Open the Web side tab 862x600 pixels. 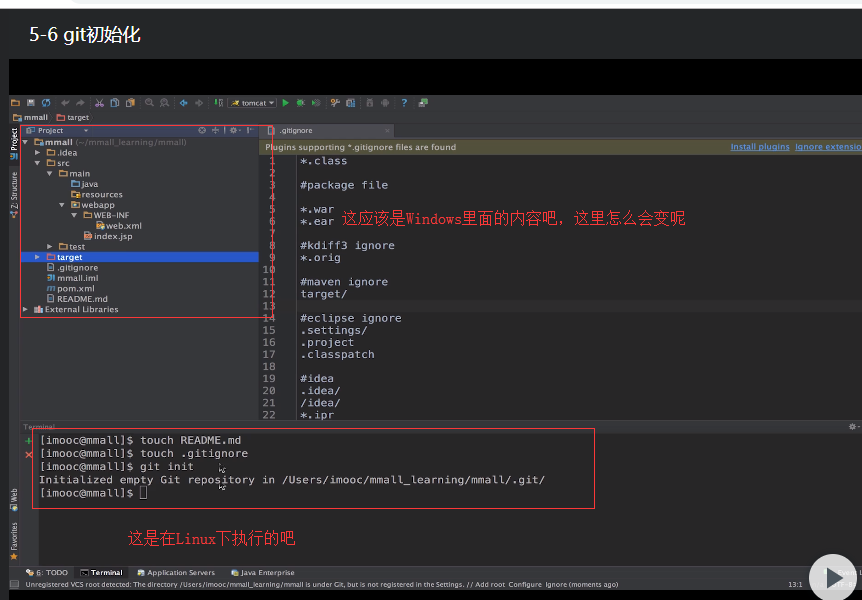coord(14,499)
